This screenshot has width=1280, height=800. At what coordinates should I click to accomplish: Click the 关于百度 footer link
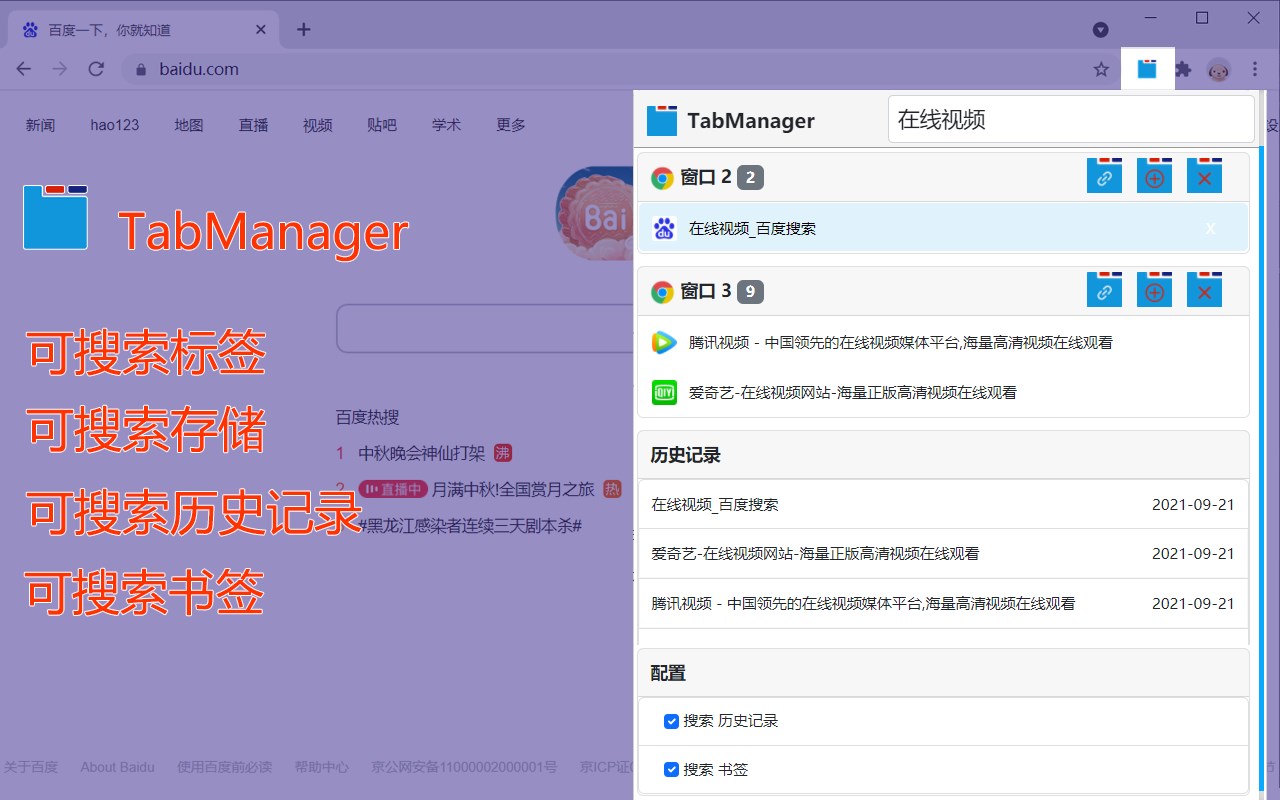(31, 767)
